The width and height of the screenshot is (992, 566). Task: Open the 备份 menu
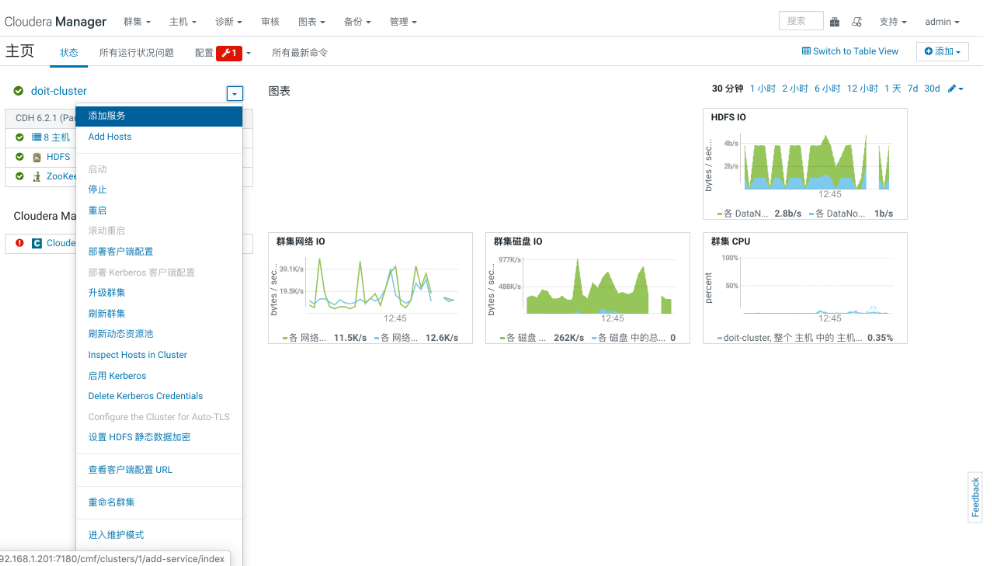point(357,22)
